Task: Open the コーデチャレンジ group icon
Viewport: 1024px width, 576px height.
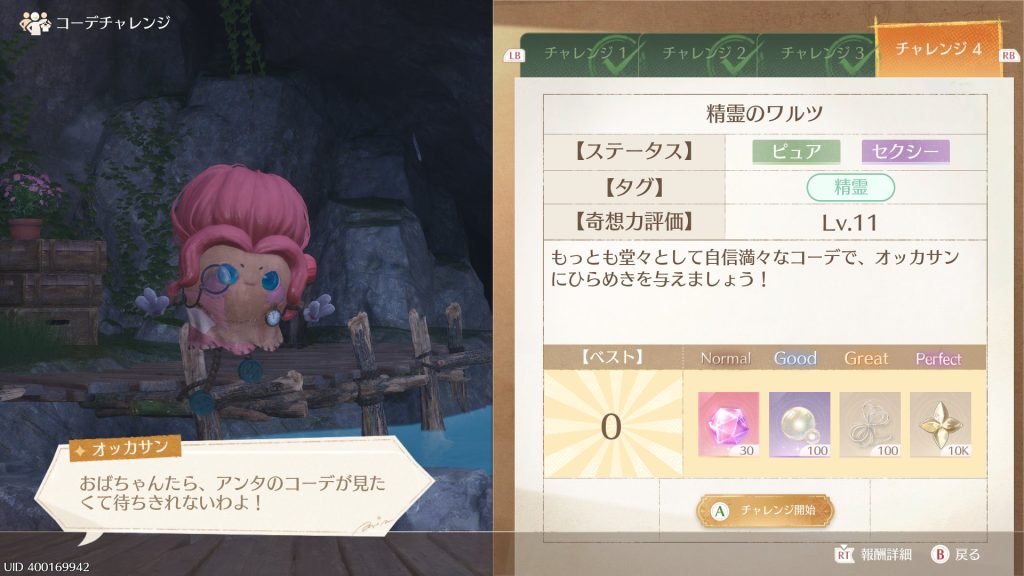Action: click(x=35, y=23)
